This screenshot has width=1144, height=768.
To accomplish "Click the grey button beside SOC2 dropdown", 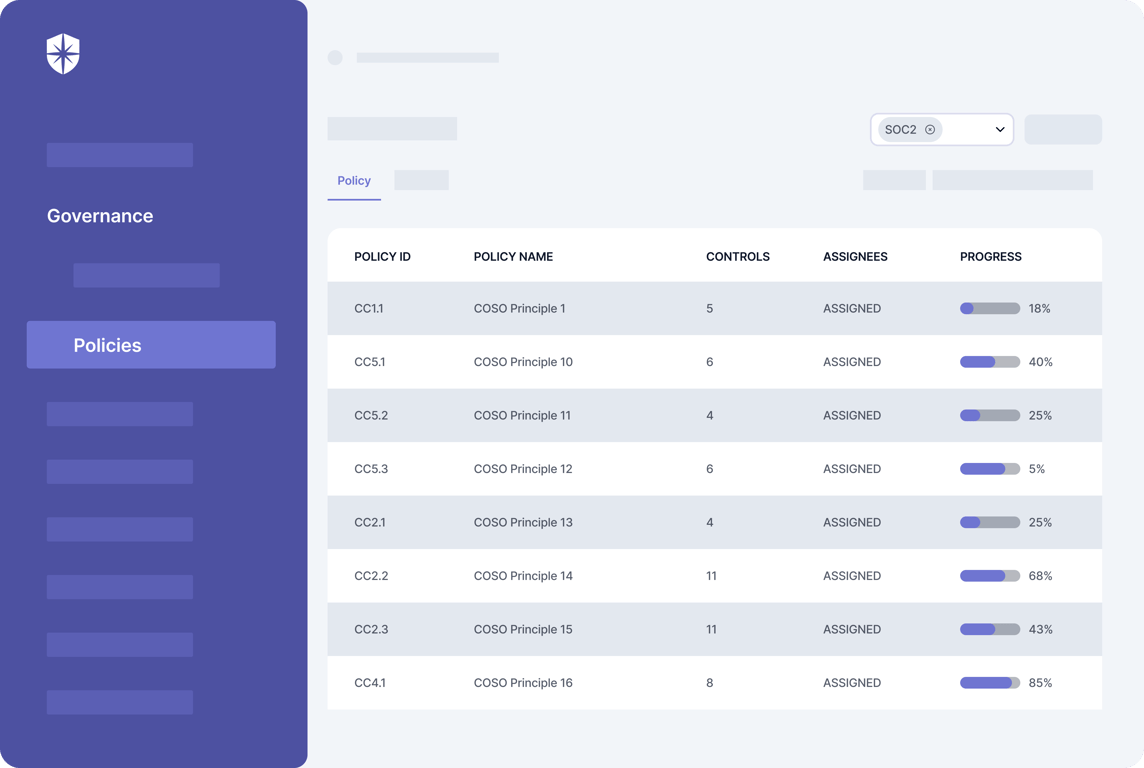I will [x=1063, y=129].
